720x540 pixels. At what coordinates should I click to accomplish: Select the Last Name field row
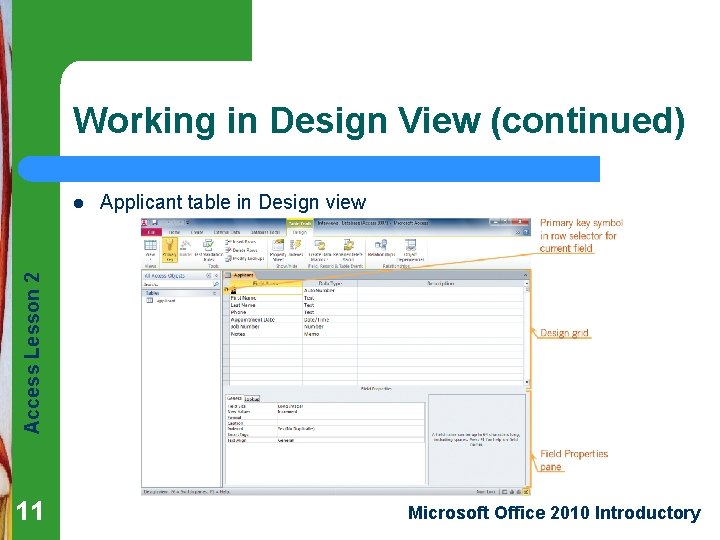click(266, 305)
